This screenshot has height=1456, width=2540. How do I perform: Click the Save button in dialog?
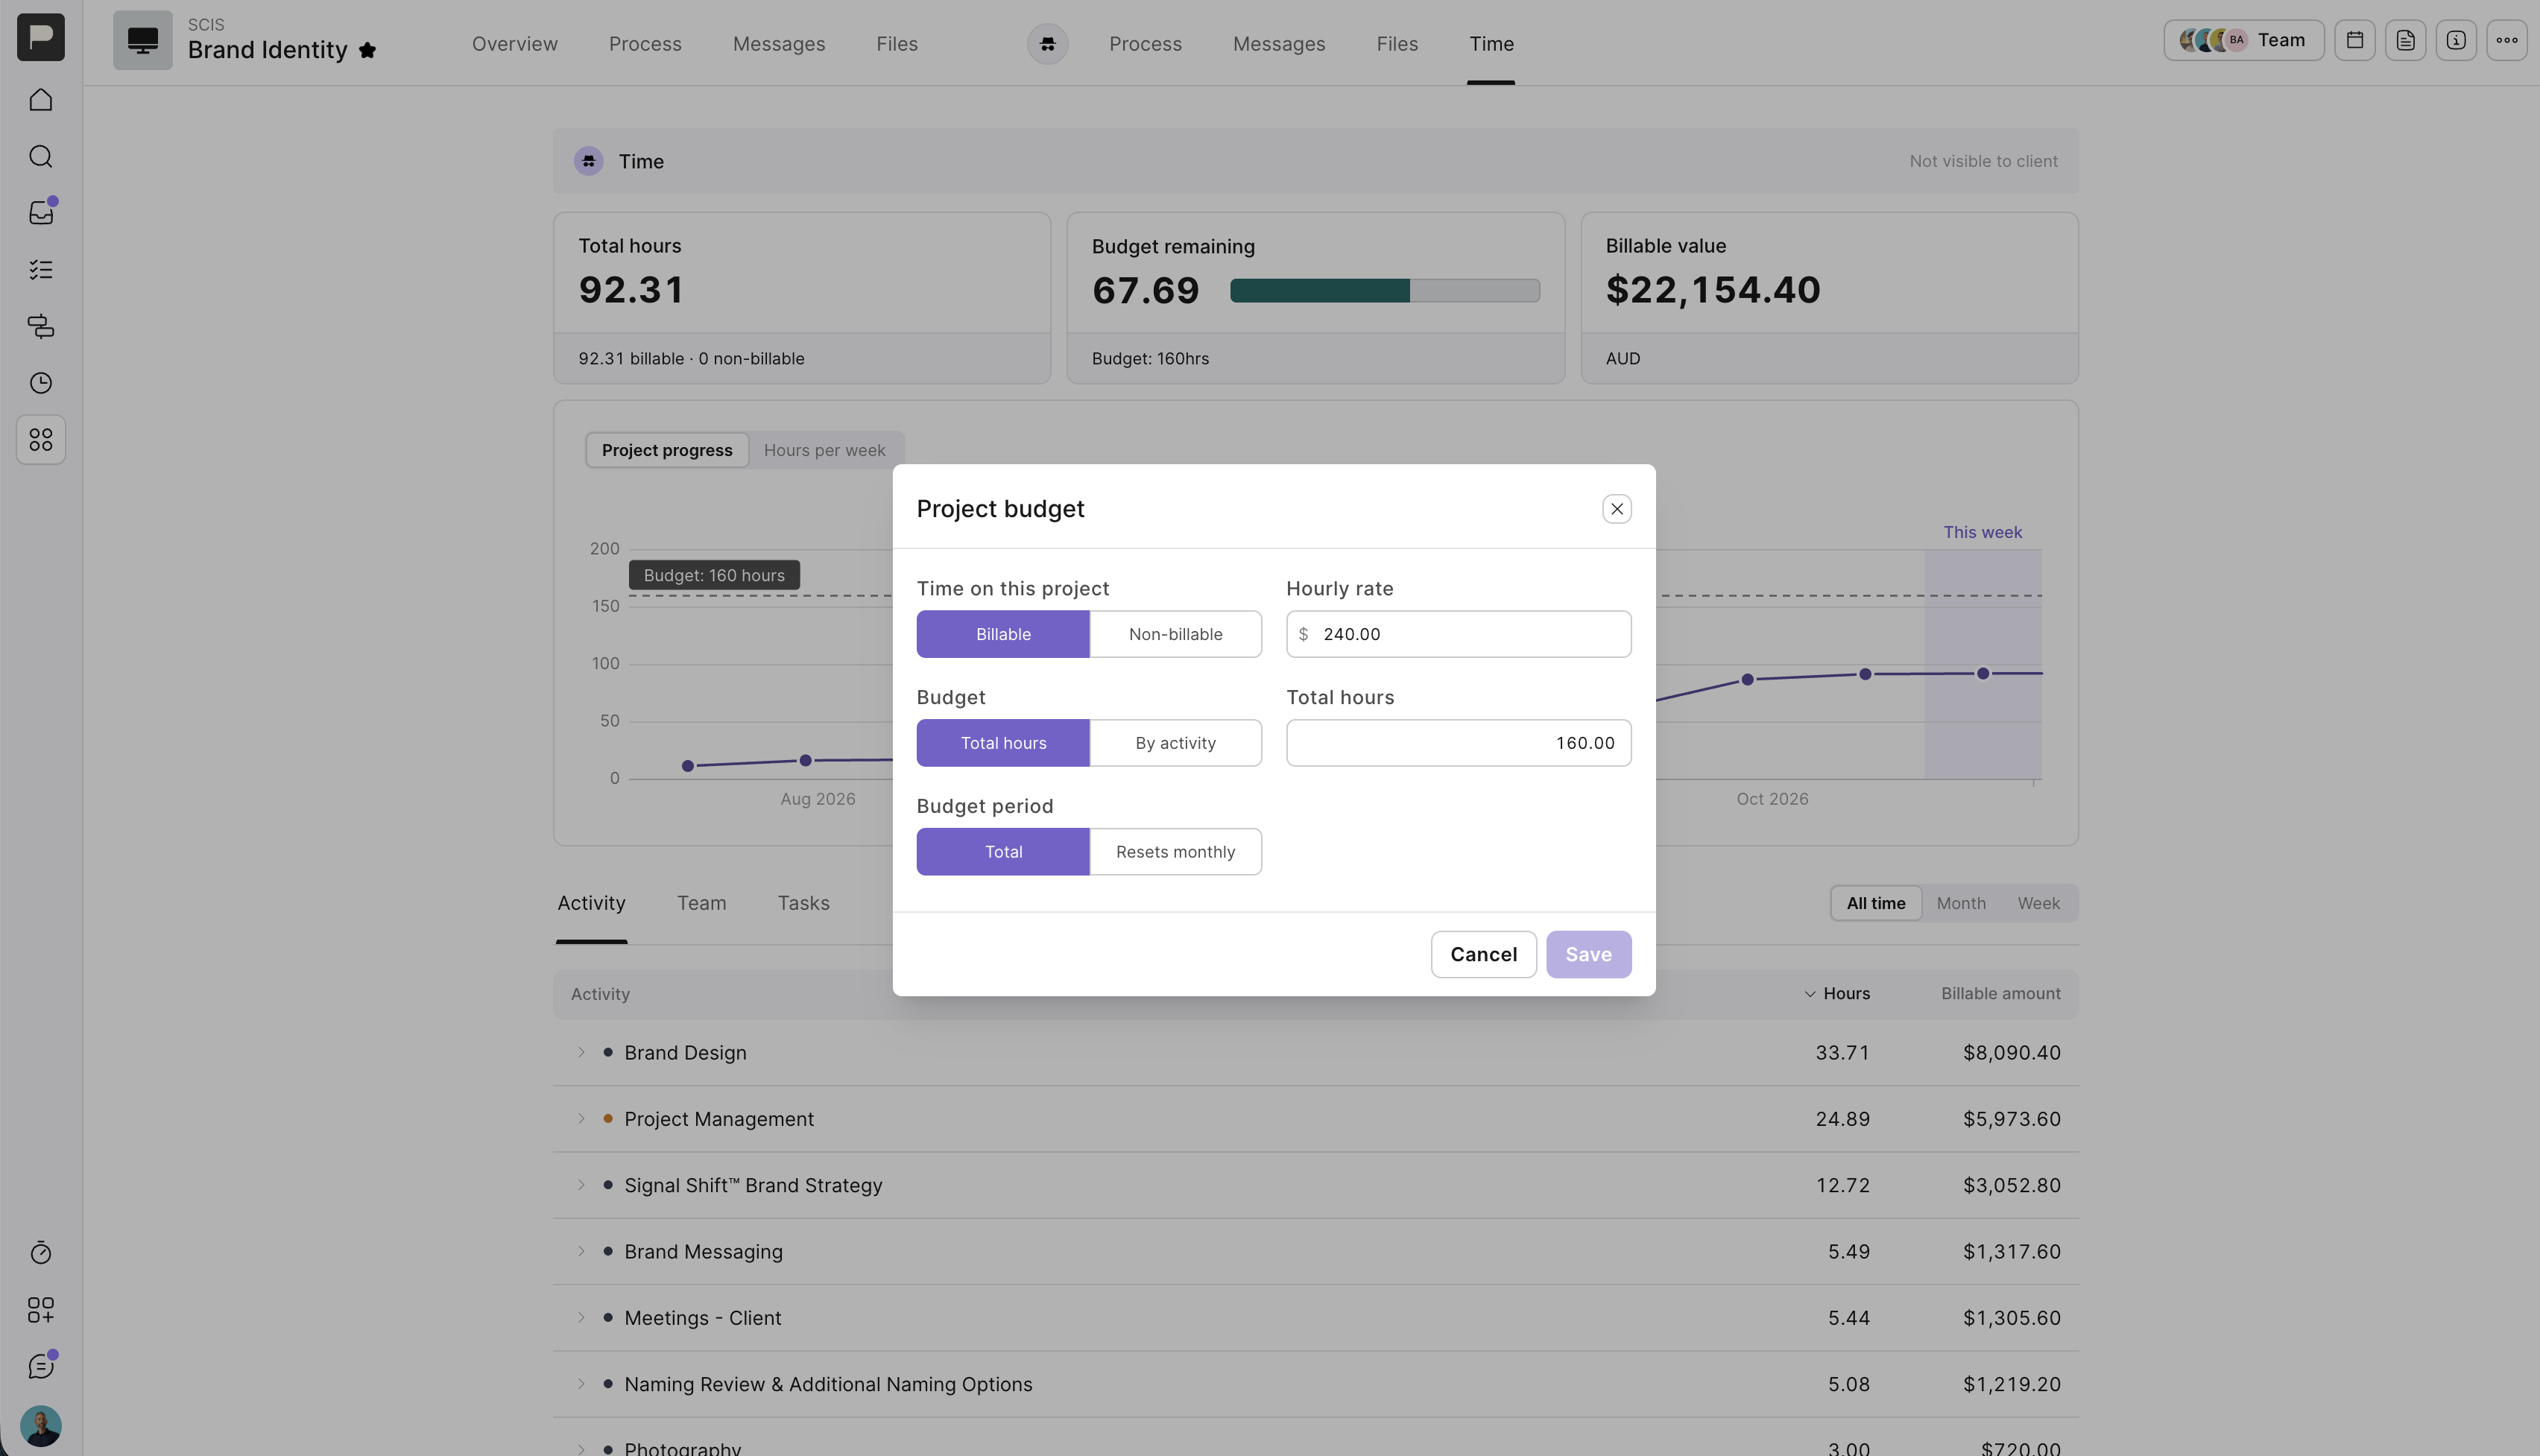click(x=1589, y=955)
